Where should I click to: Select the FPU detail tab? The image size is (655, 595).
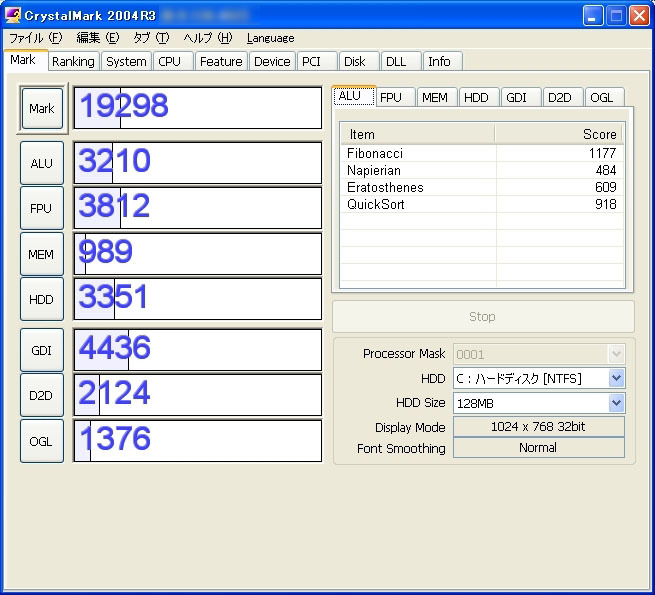[x=395, y=97]
